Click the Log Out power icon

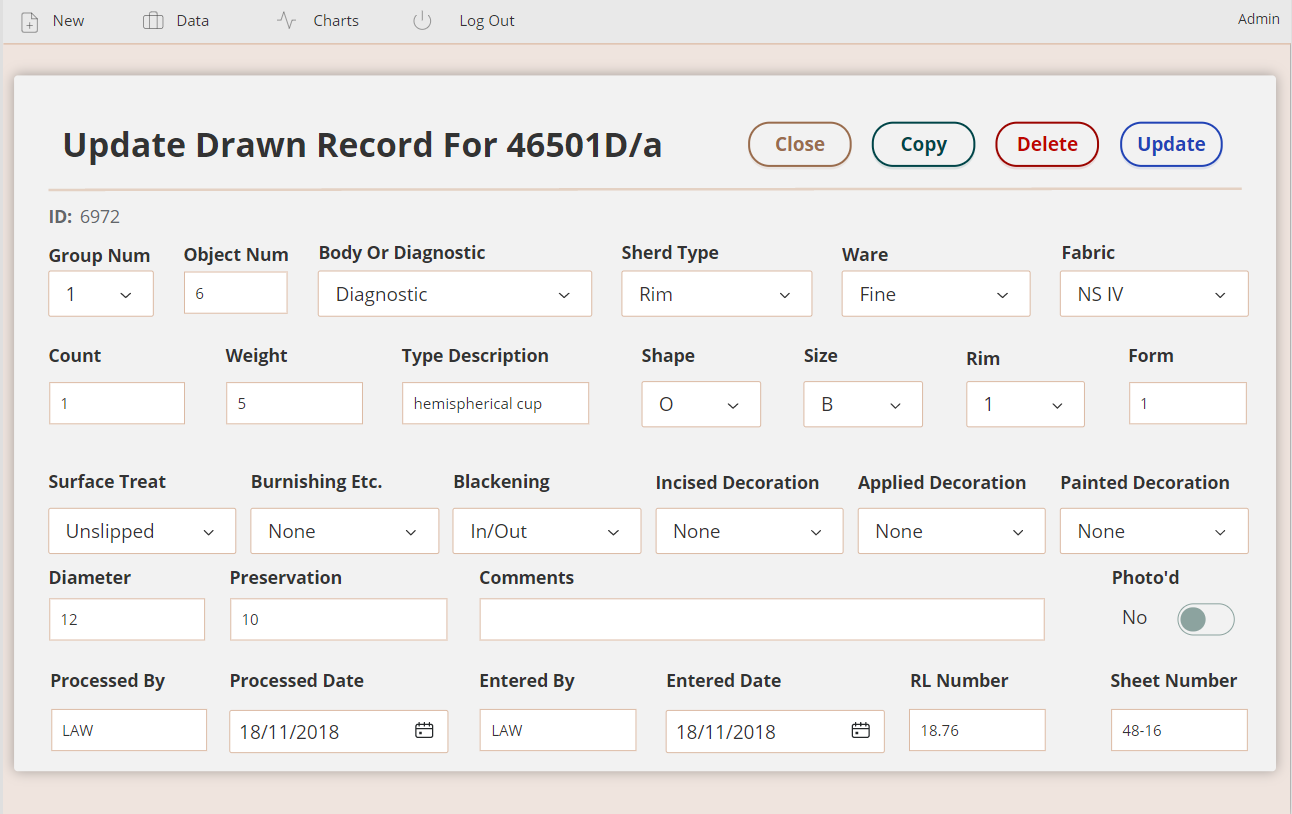tap(422, 21)
